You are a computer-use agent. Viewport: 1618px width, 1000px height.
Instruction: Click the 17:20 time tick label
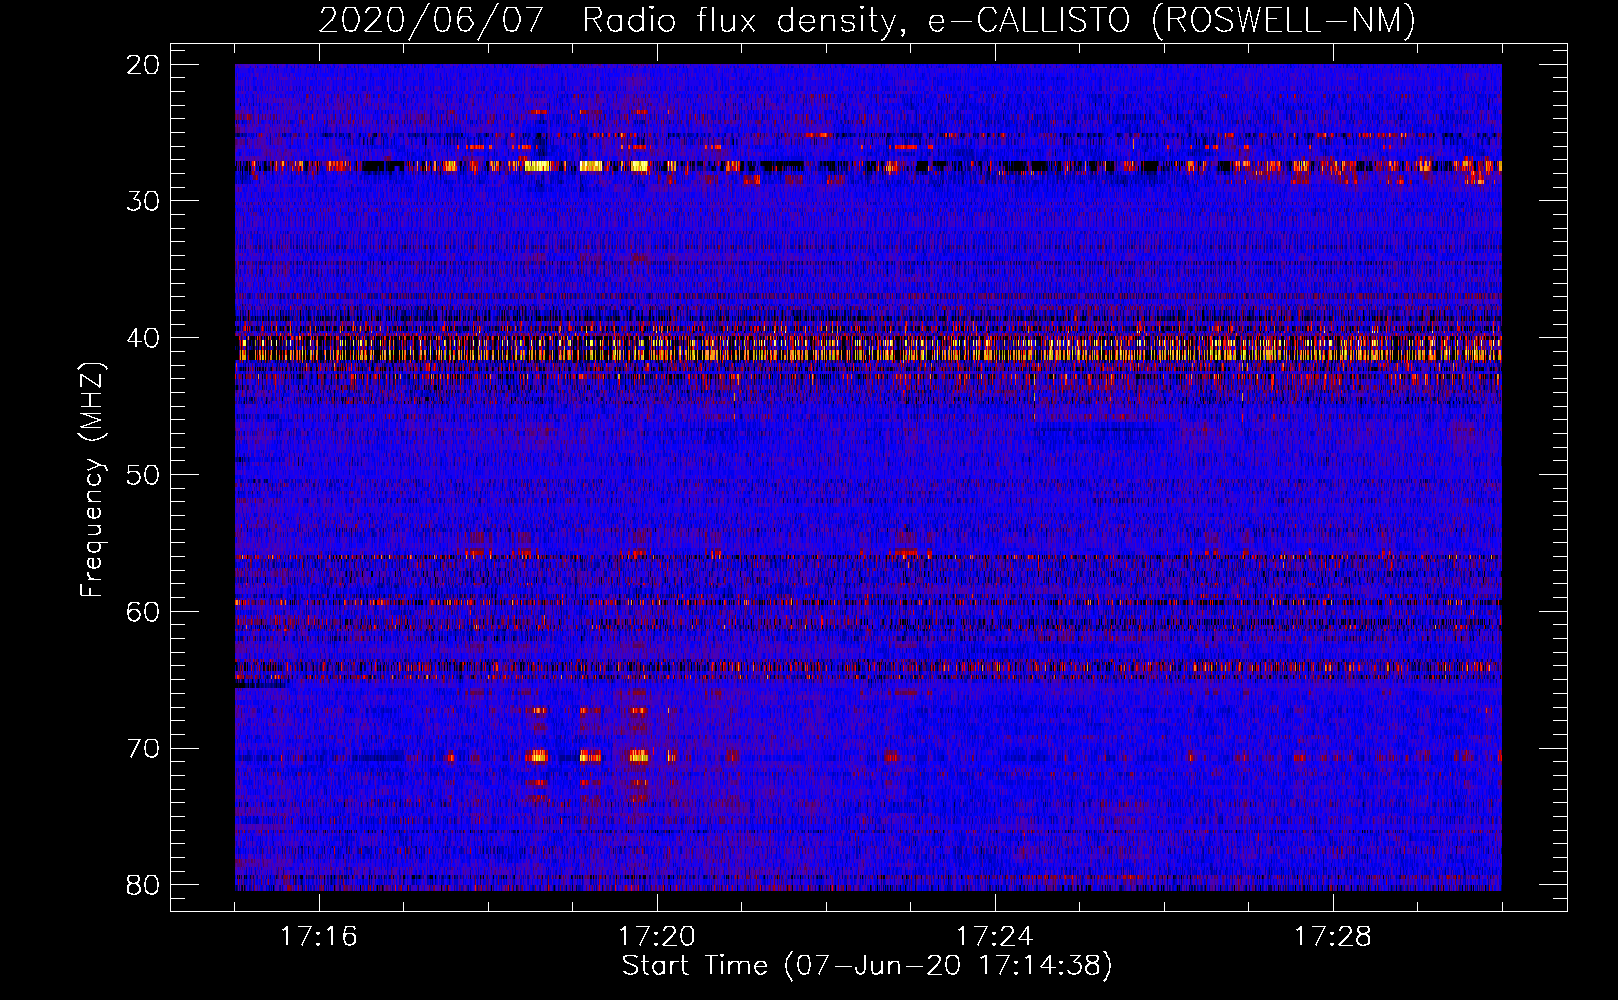pyautogui.click(x=657, y=937)
